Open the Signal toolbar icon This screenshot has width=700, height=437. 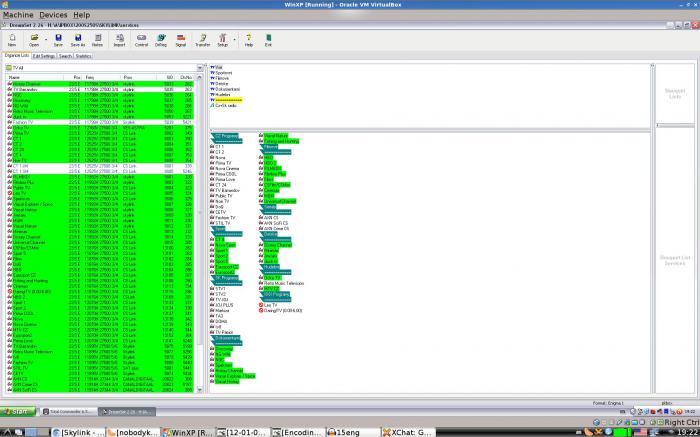[181, 40]
